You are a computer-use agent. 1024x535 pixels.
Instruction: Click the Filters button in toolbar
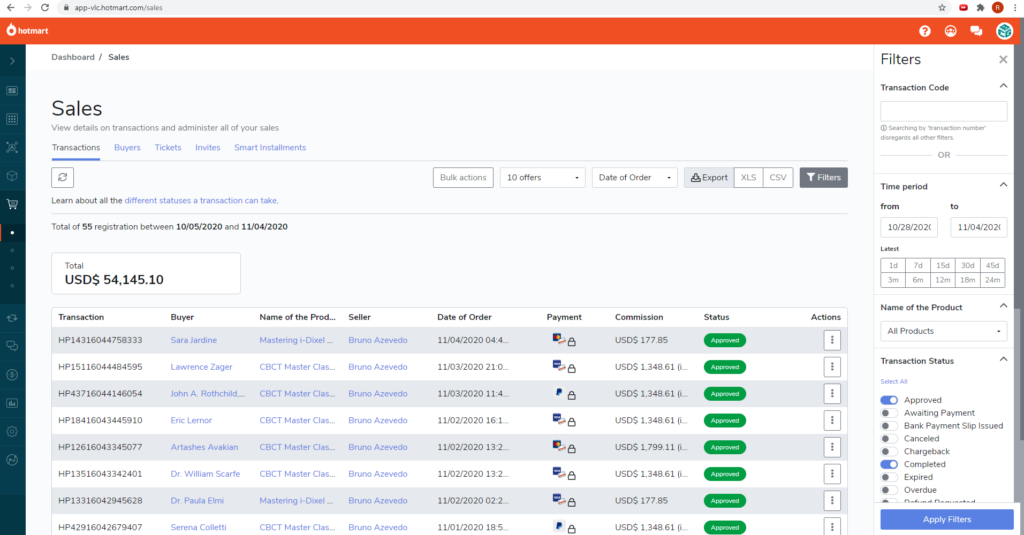pyautogui.click(x=824, y=178)
